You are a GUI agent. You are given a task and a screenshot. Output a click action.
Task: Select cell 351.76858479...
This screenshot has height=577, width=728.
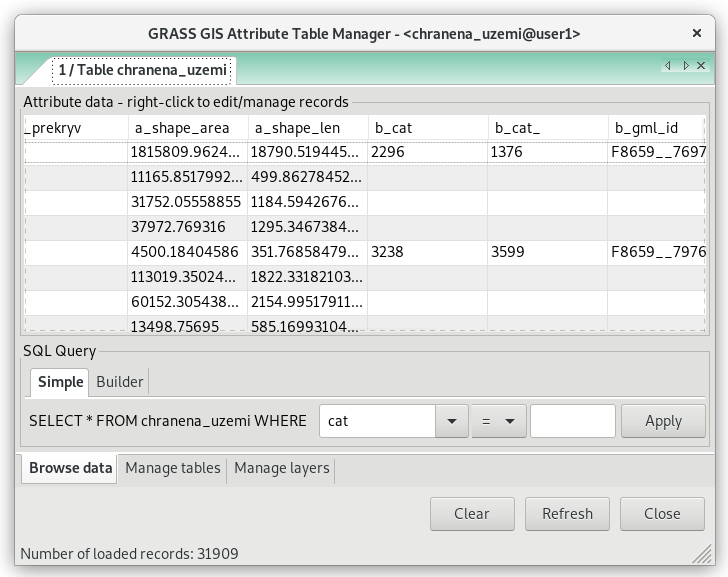click(x=307, y=253)
